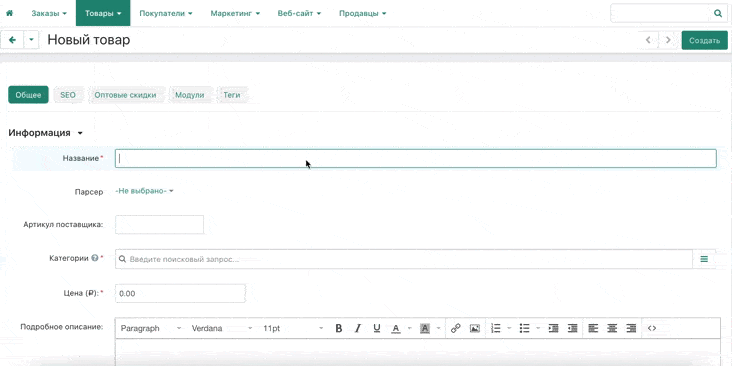Click the Артикул поставщика input field

(x=159, y=225)
